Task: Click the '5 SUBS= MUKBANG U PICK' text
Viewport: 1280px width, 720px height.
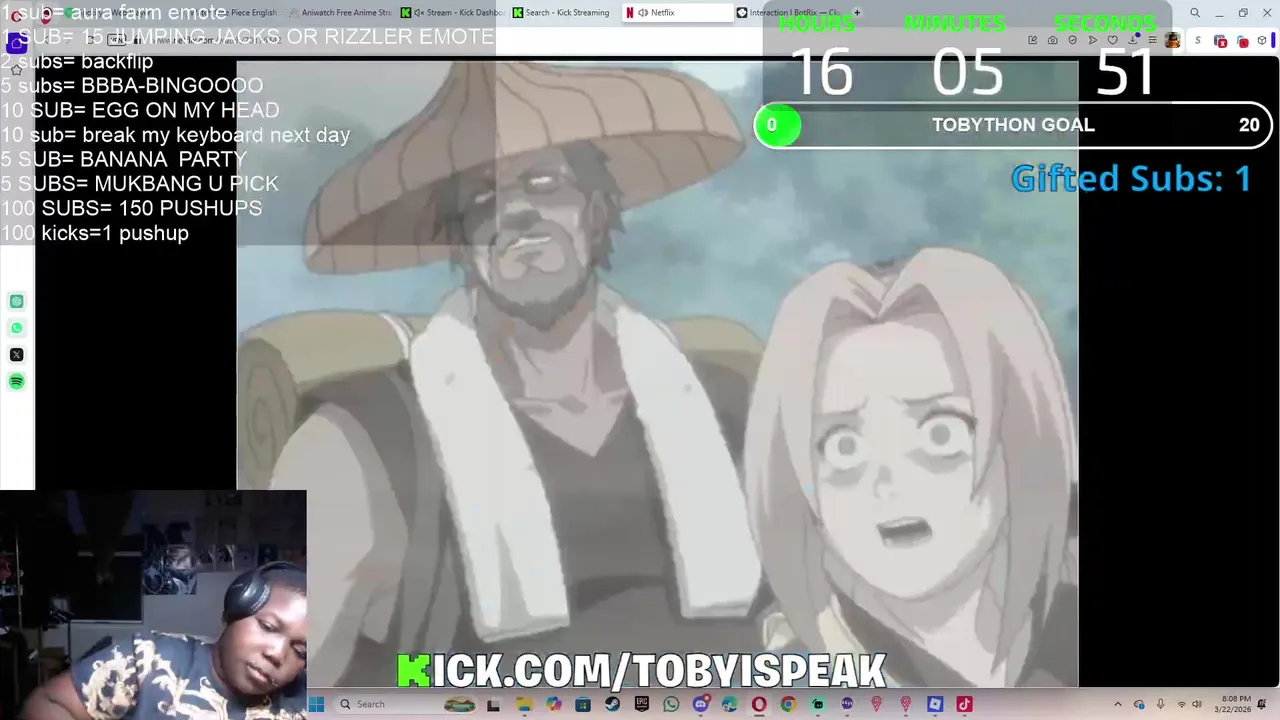Action: (x=139, y=184)
